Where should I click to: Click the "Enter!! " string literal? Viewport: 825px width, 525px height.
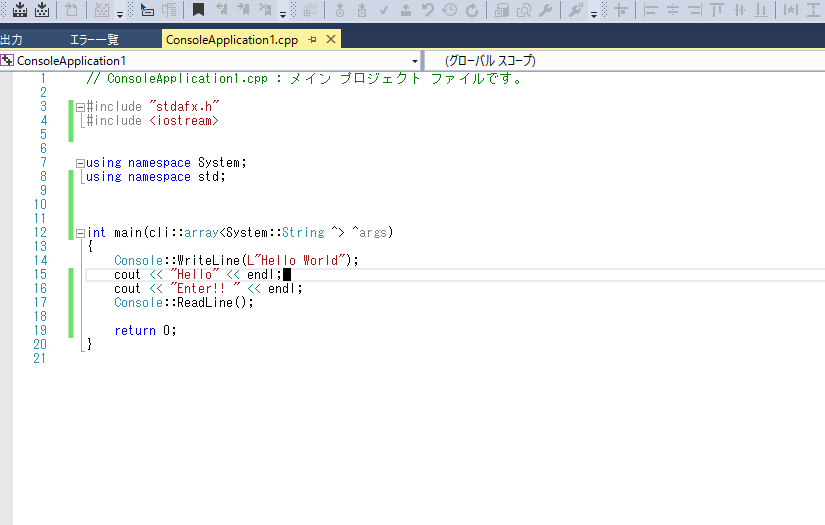pyautogui.click(x=205, y=289)
